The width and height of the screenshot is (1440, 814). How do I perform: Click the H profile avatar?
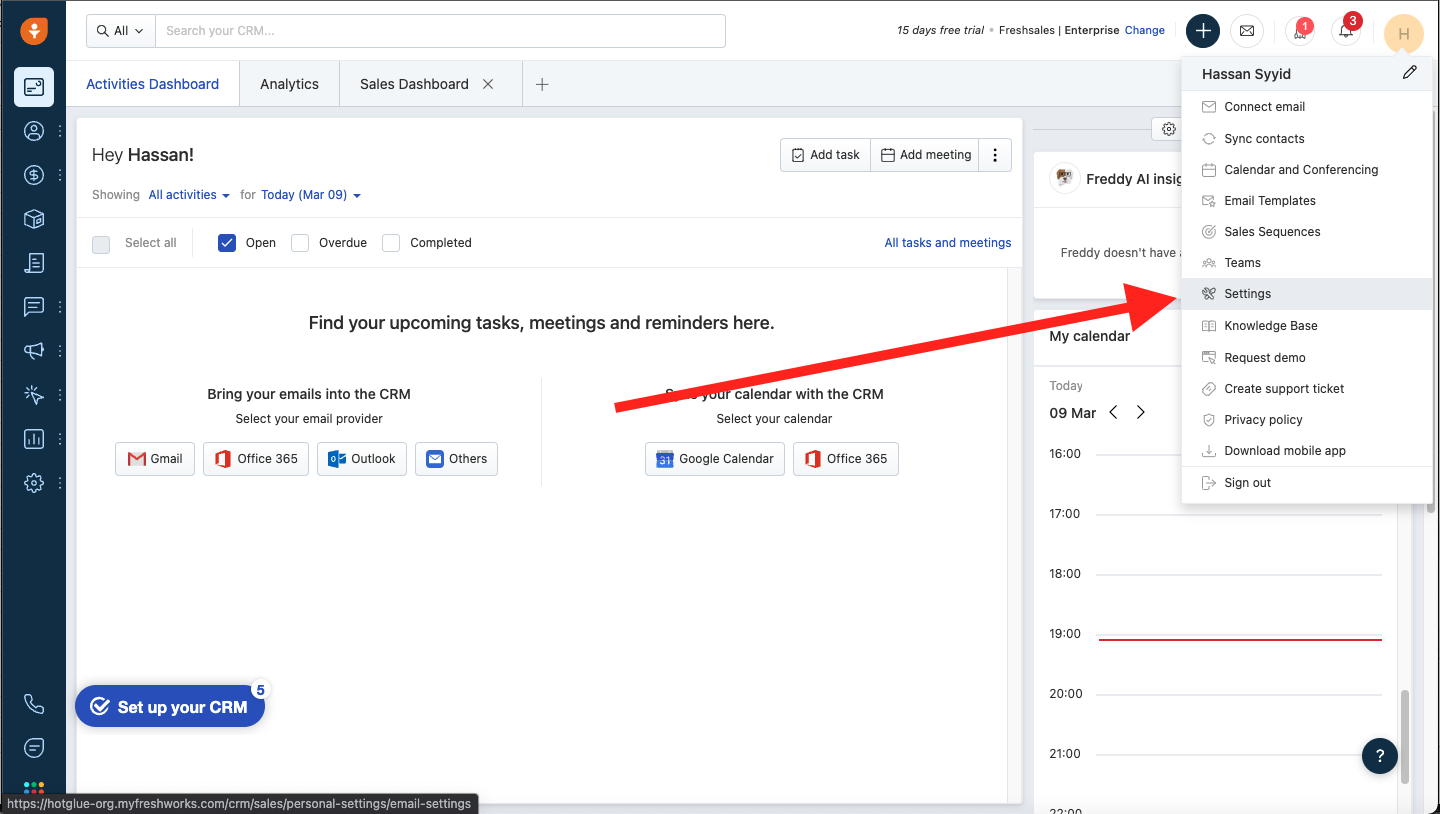point(1404,34)
